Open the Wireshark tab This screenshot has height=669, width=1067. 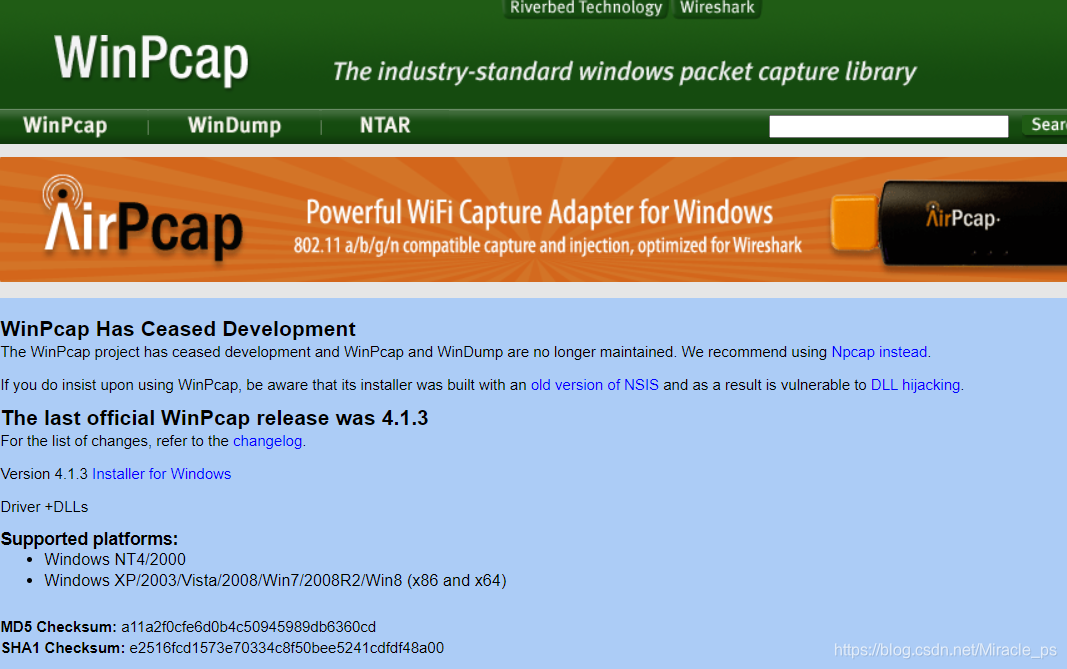(x=717, y=8)
